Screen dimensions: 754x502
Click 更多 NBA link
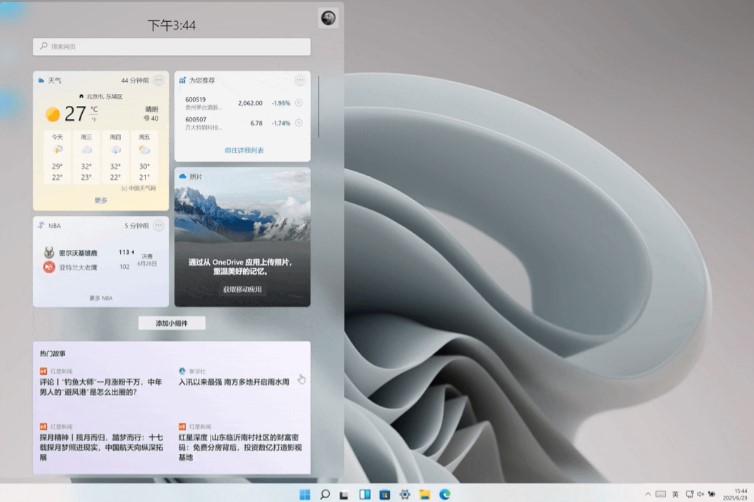point(101,298)
